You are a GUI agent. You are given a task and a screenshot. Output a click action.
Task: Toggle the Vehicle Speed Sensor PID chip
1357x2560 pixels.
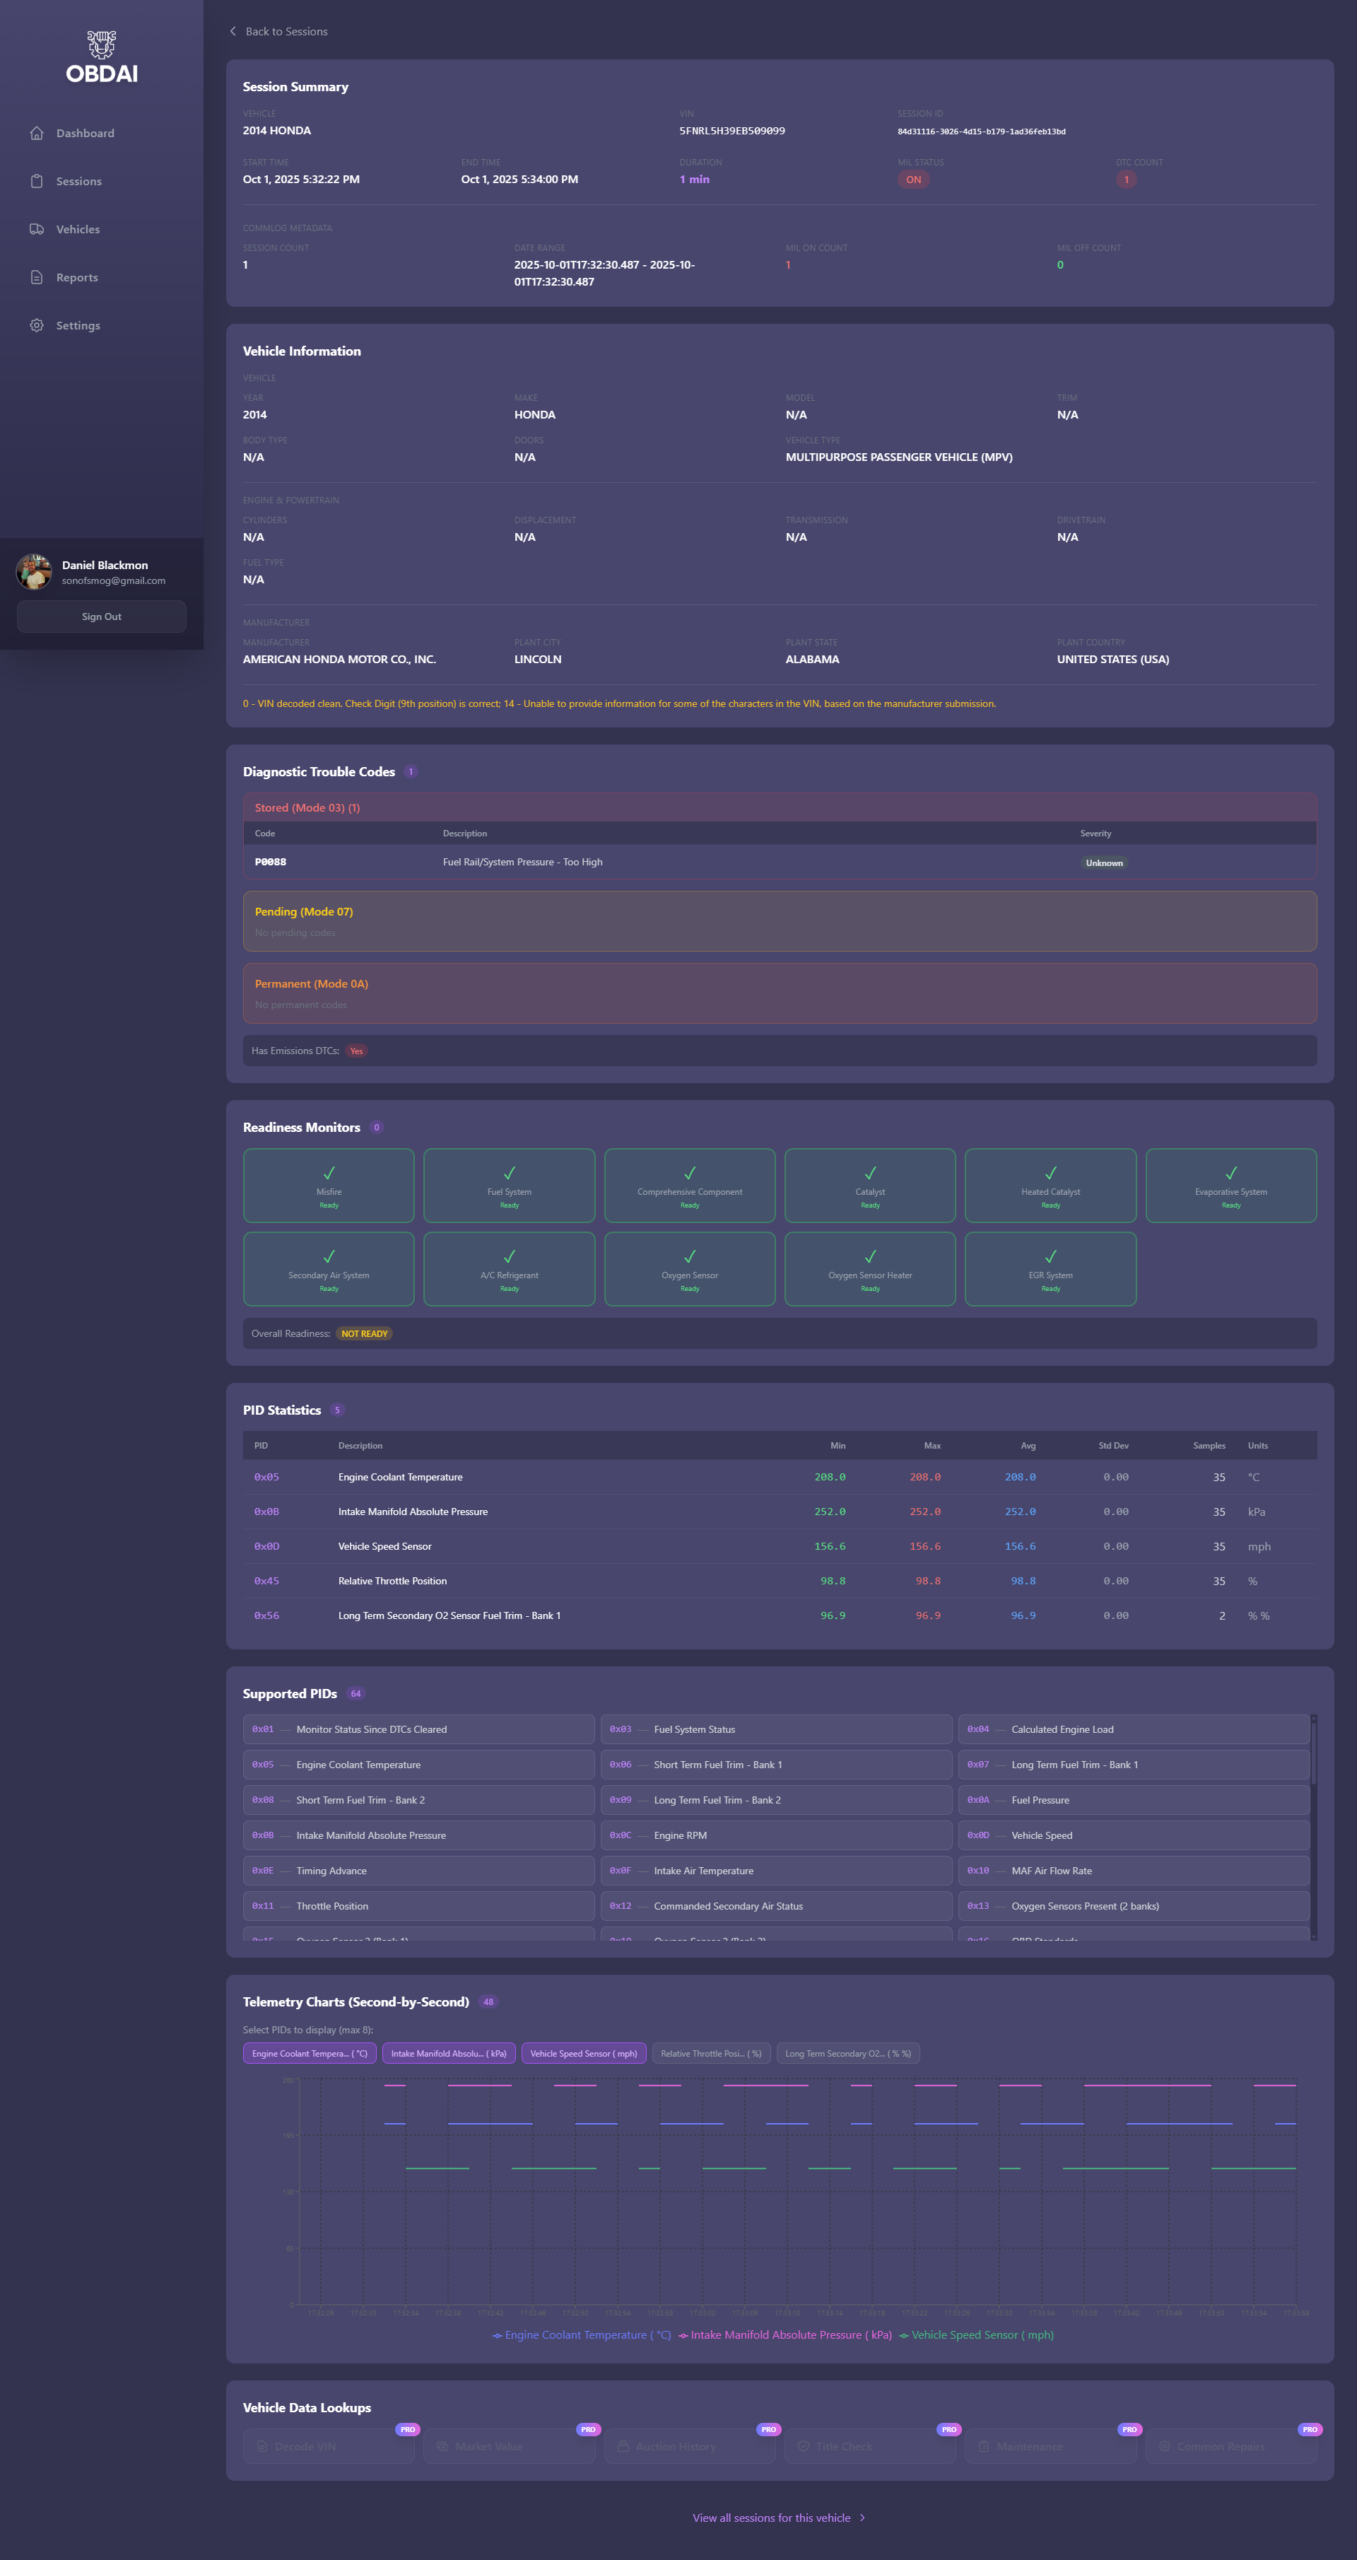click(x=583, y=2053)
